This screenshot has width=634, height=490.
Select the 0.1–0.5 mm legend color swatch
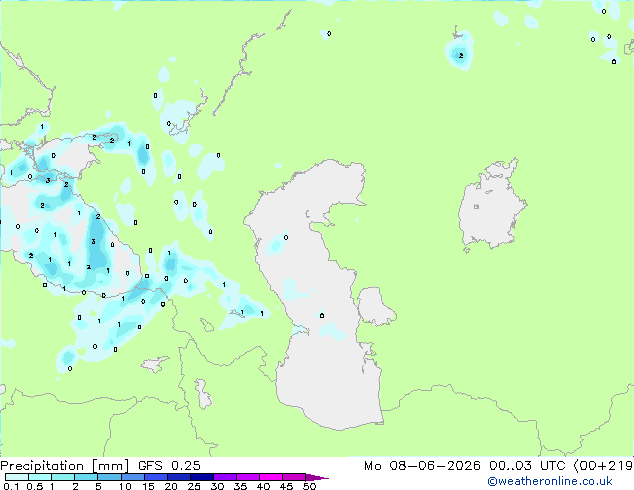click(x=17, y=477)
